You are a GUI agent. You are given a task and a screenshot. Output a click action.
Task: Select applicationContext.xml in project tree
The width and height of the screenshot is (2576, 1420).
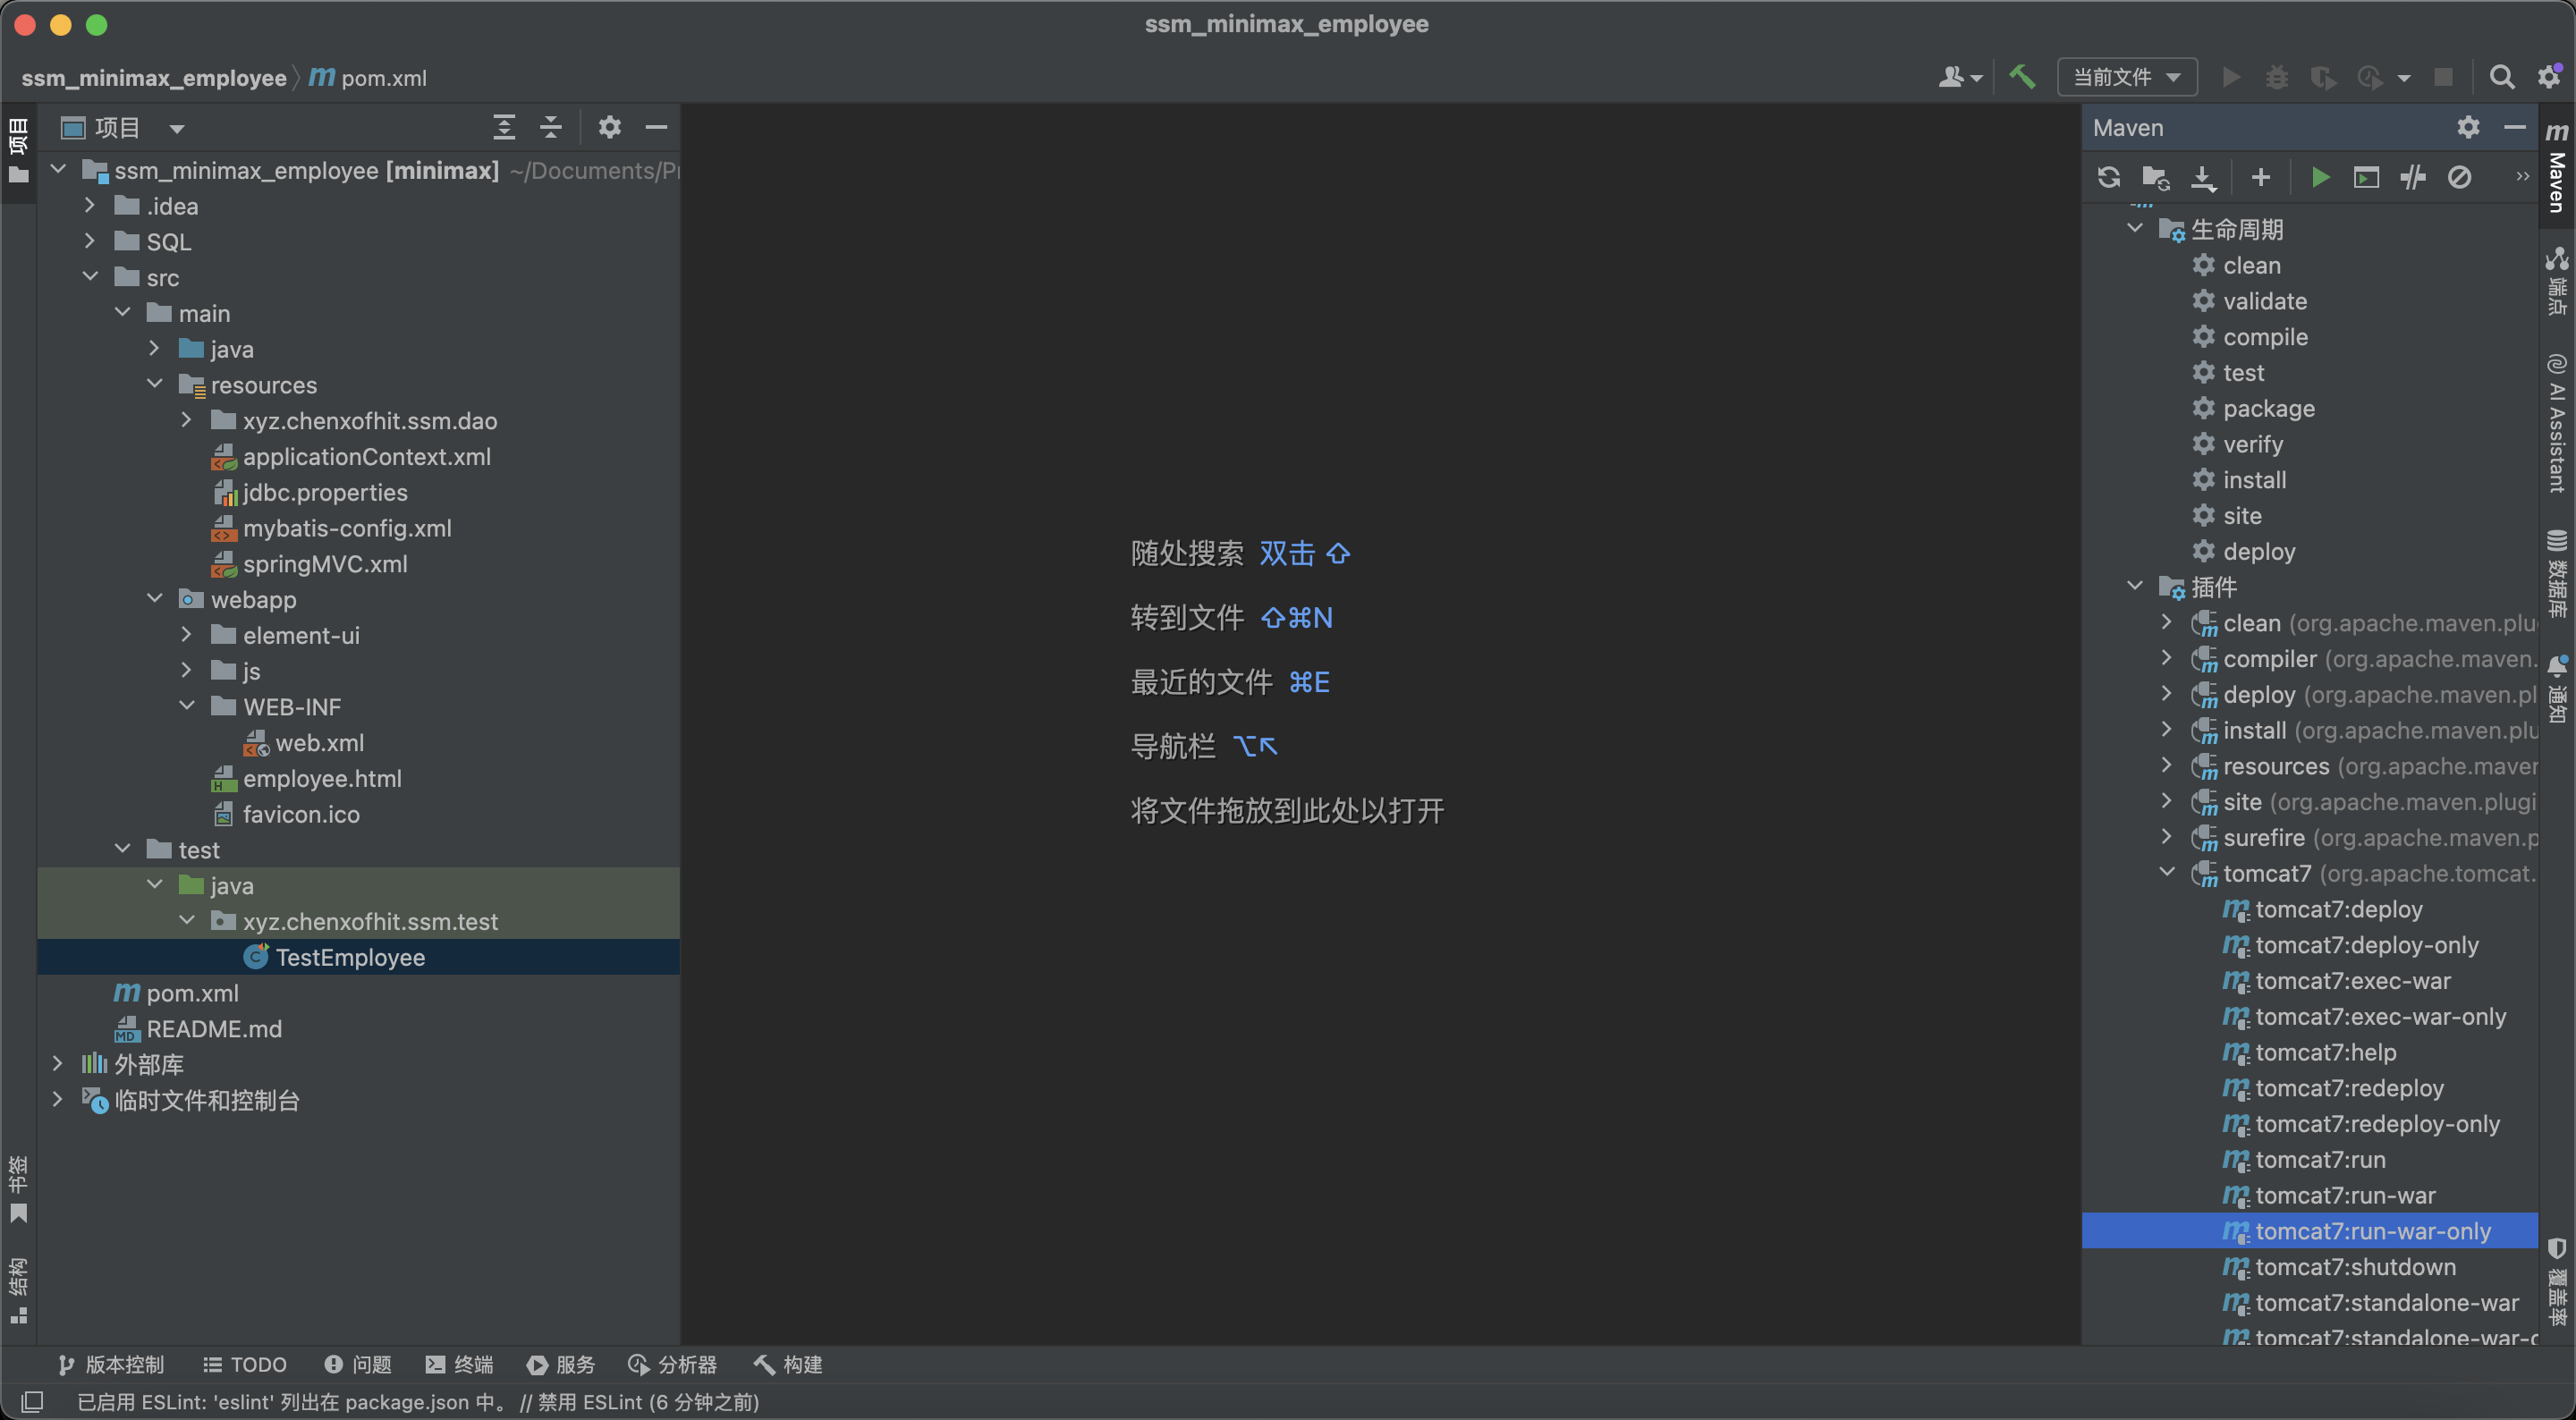pos(366,457)
